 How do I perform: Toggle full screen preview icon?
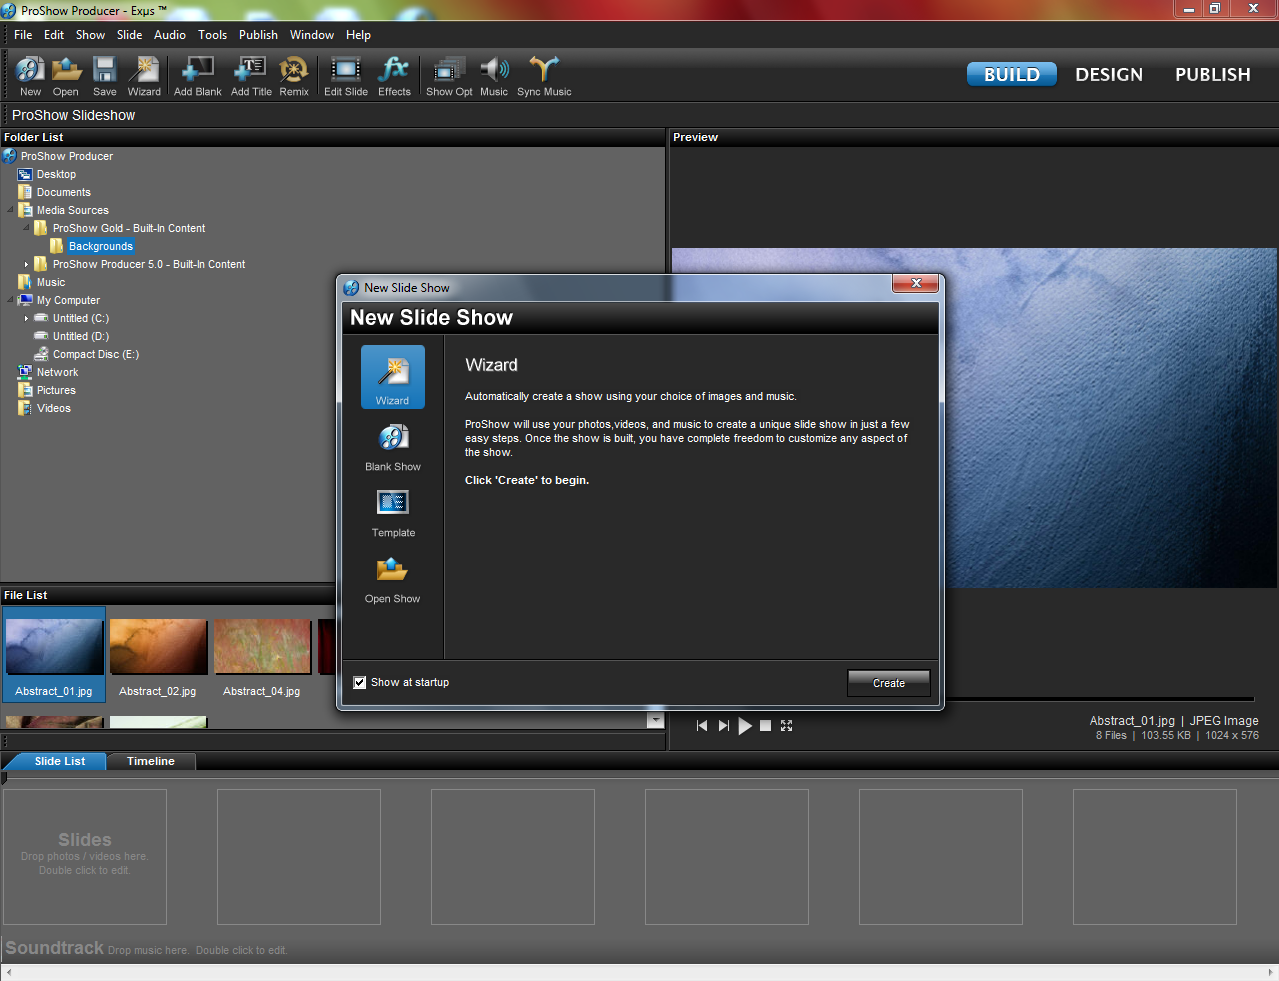pyautogui.click(x=787, y=726)
